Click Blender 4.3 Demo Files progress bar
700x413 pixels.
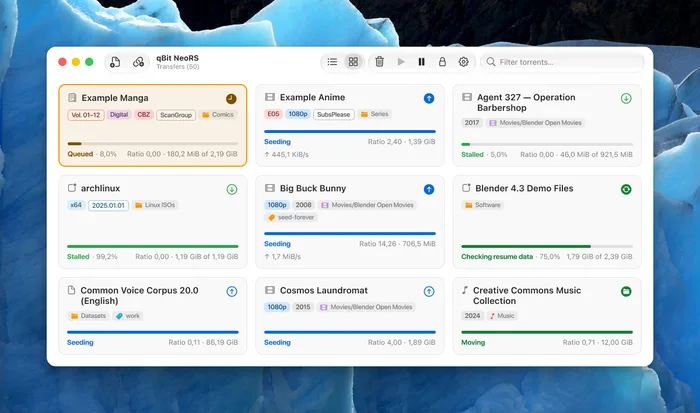[x=547, y=246]
